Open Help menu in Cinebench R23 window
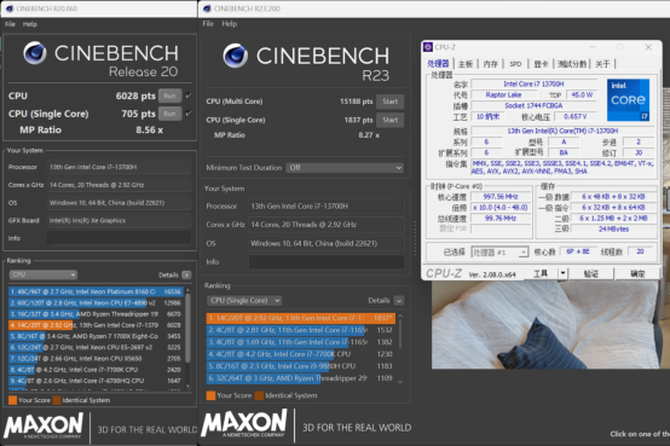This screenshot has width=670, height=446. click(229, 24)
